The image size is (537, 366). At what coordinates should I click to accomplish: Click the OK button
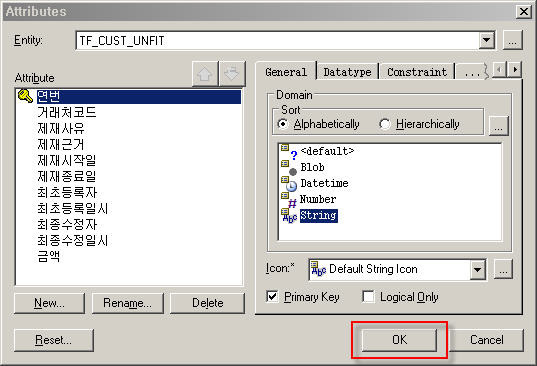[x=399, y=340]
